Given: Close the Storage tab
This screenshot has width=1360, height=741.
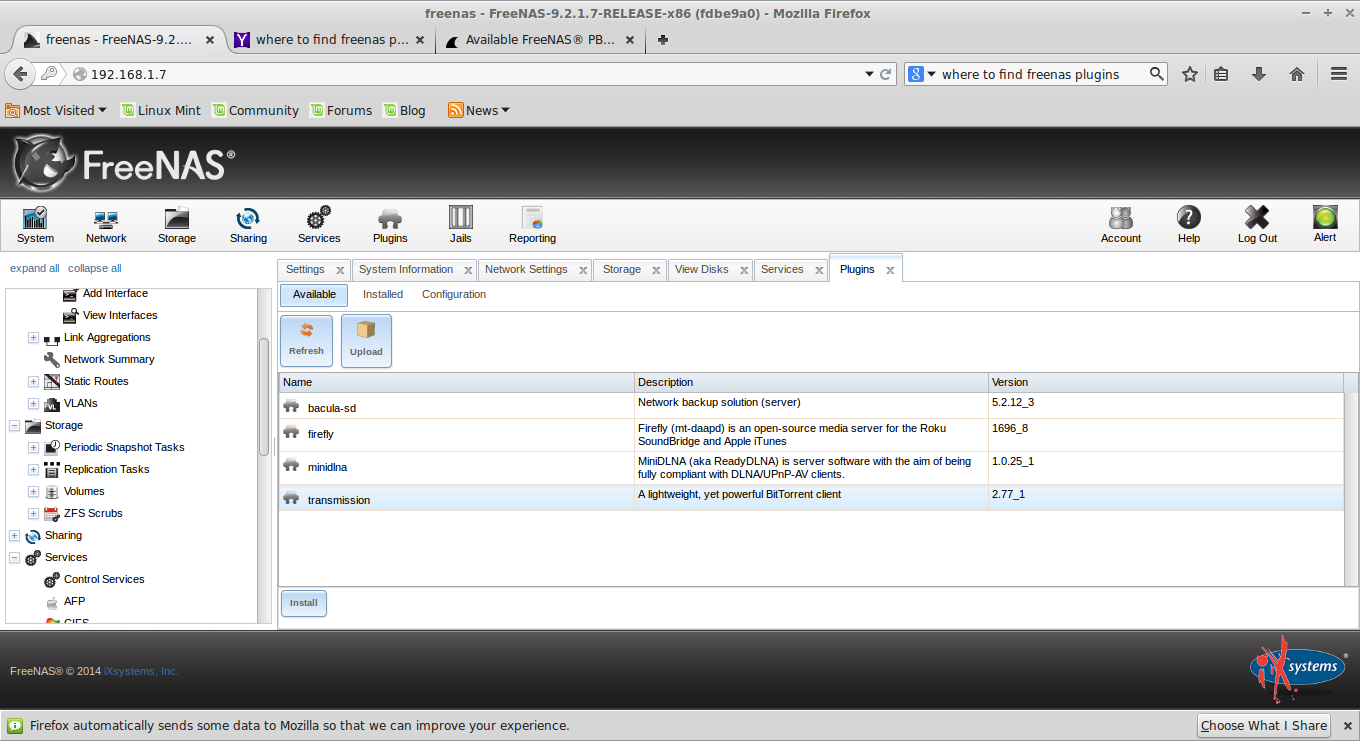Looking at the screenshot, I should tap(656, 270).
